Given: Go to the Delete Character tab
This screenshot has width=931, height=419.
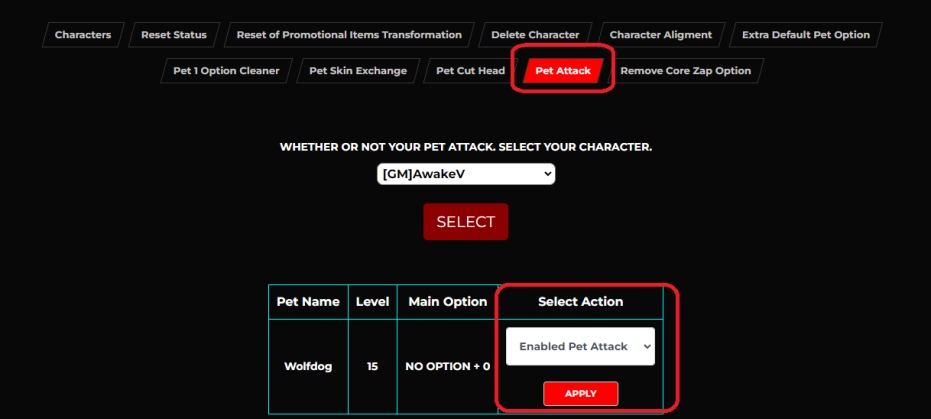Looking at the screenshot, I should click(x=535, y=34).
